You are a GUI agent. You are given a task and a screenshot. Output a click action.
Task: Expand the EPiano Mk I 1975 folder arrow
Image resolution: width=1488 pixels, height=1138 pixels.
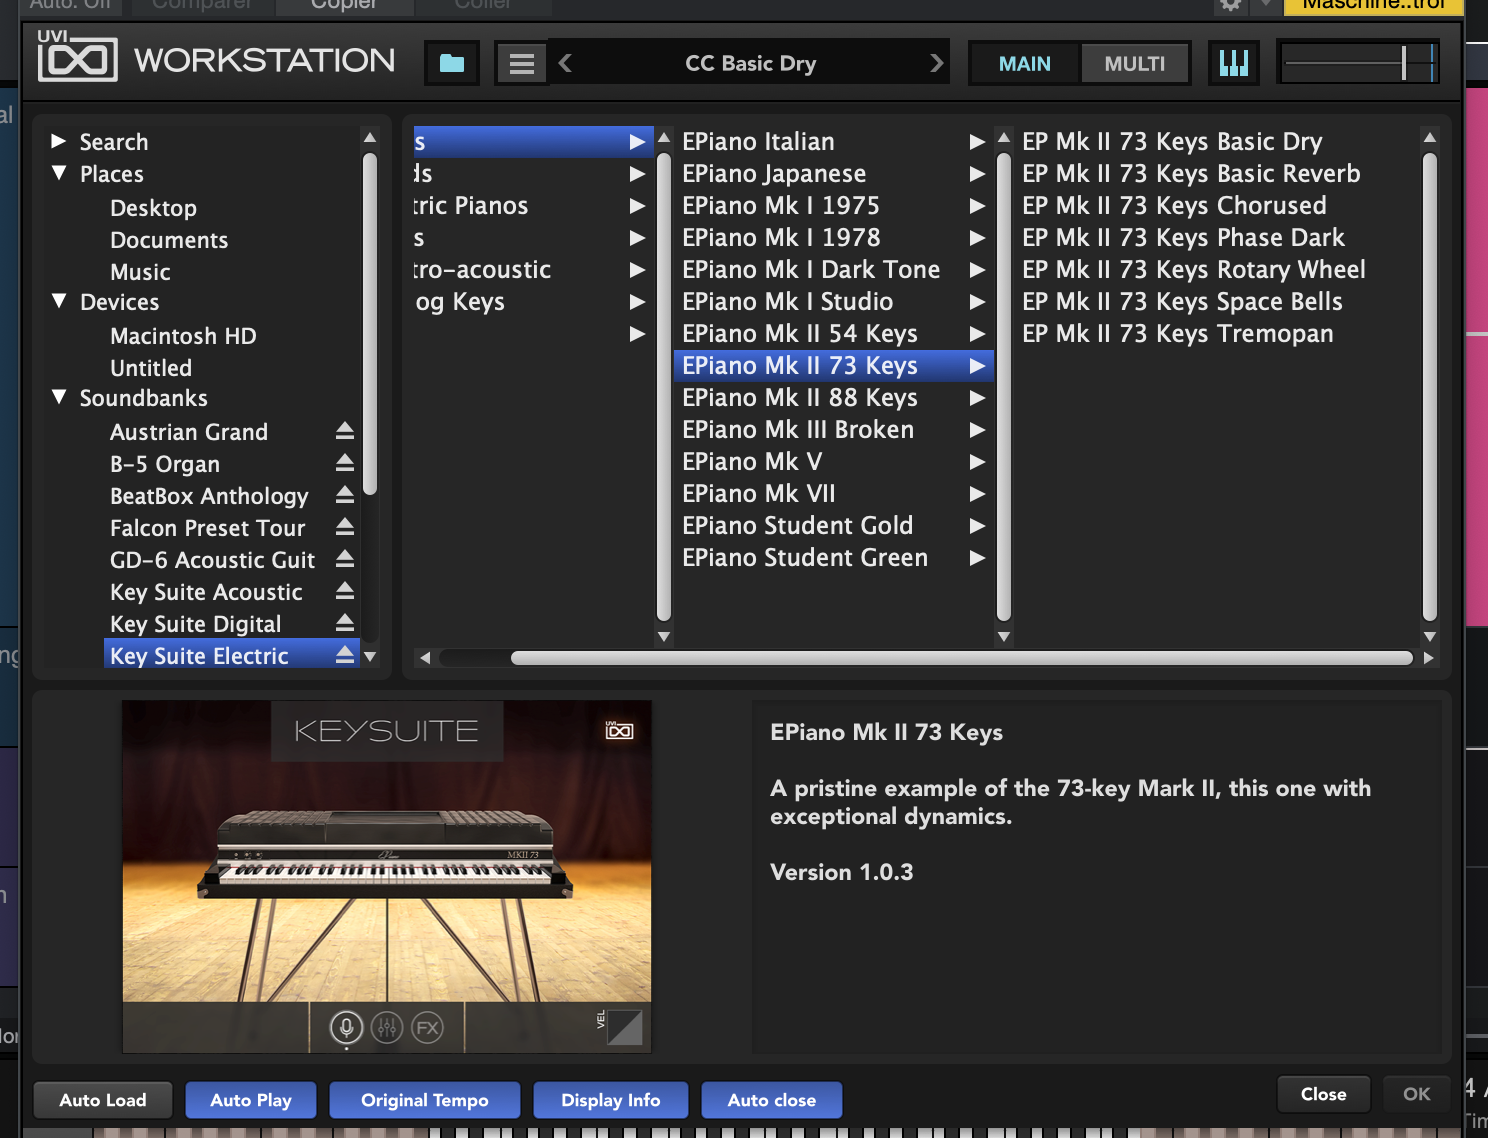pyautogui.click(x=977, y=206)
